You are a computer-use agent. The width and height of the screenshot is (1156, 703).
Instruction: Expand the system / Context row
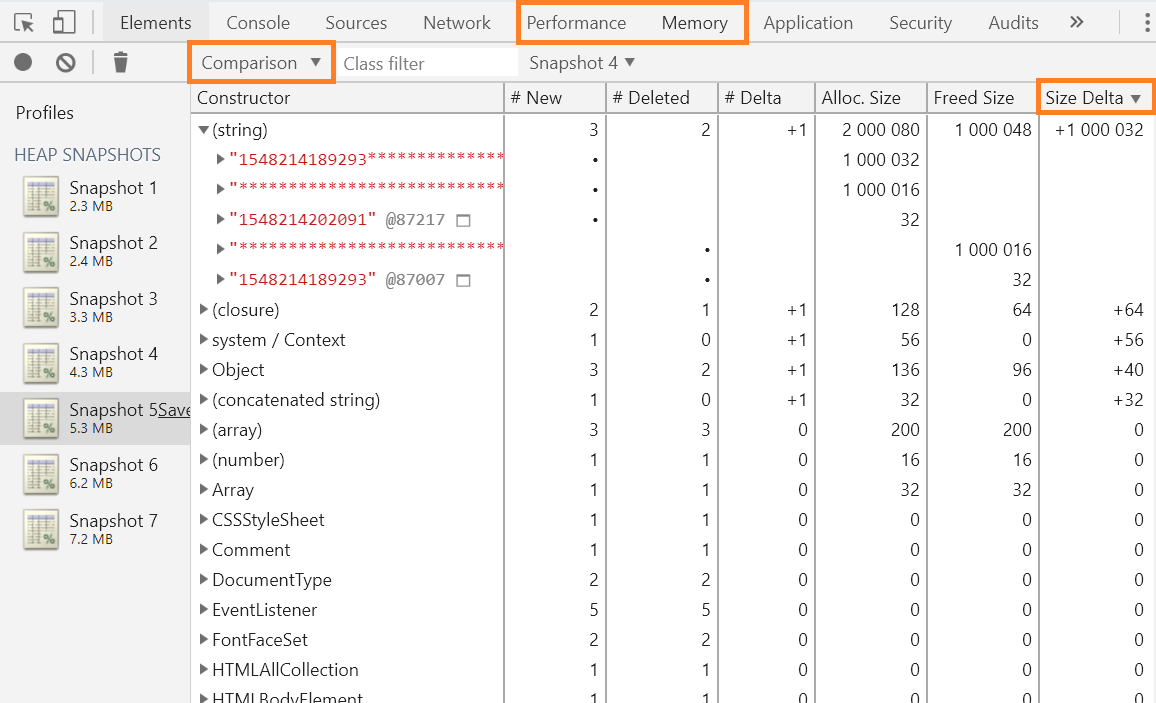coord(204,340)
